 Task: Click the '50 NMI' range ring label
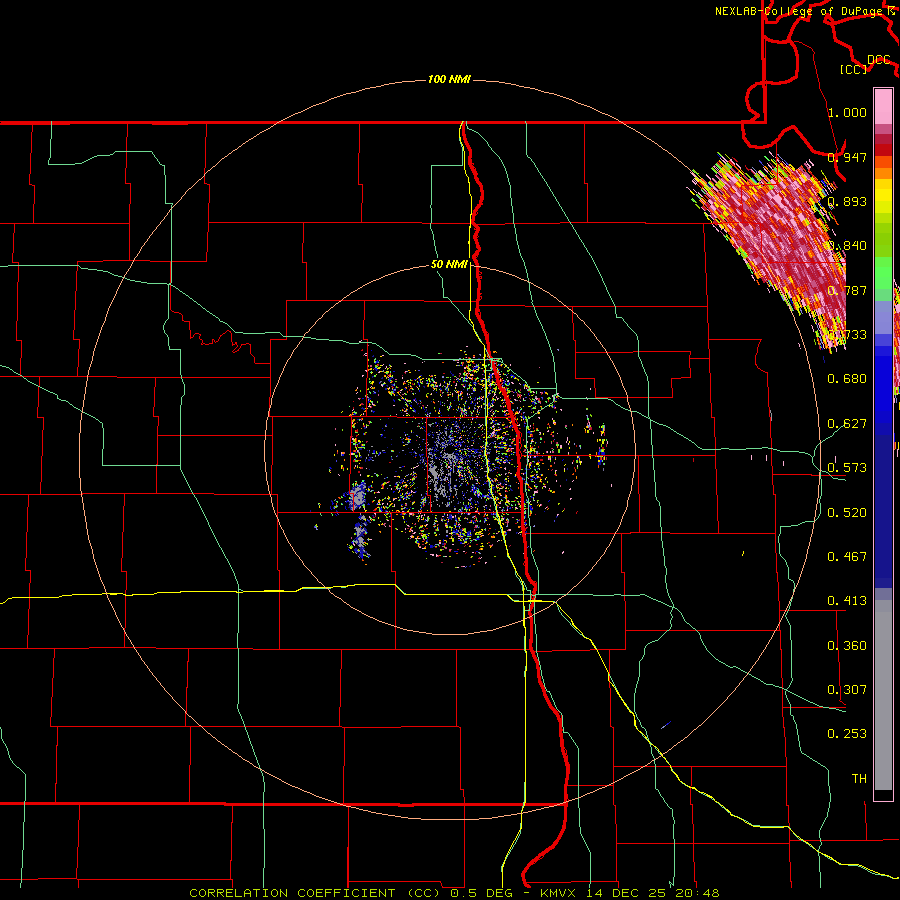(449, 265)
